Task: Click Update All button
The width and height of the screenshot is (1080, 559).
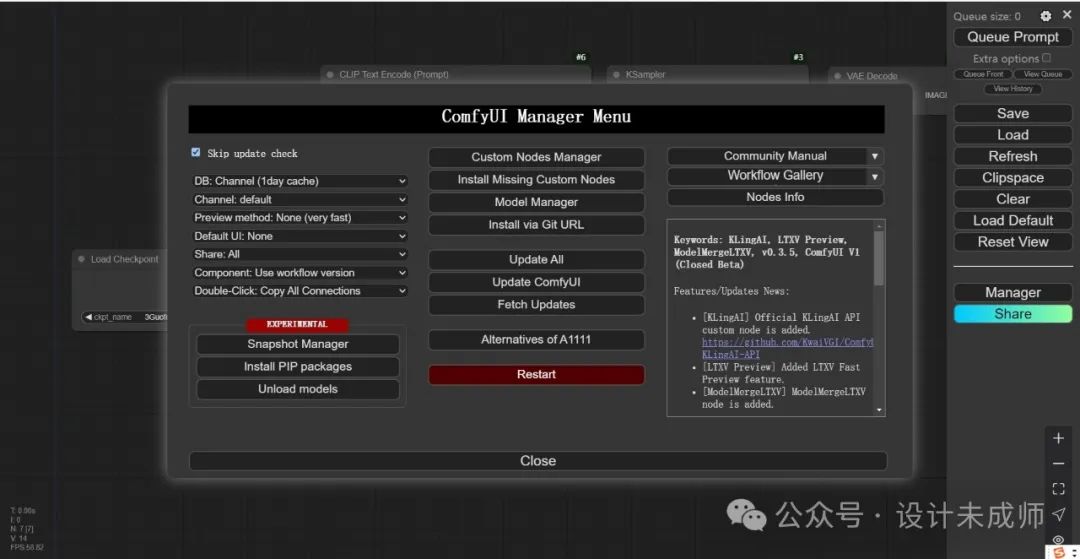Action: pos(536,260)
